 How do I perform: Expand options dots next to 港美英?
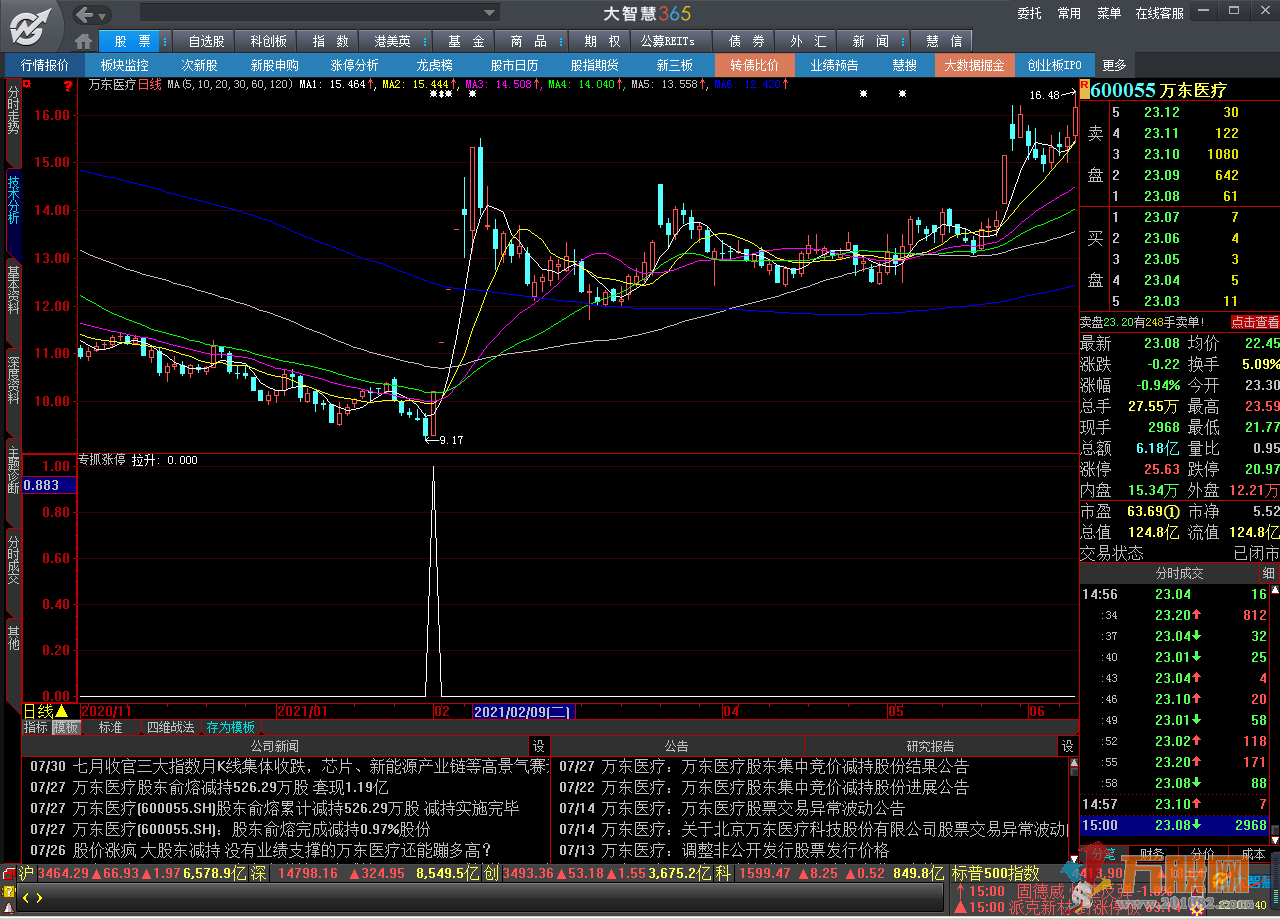tap(426, 41)
